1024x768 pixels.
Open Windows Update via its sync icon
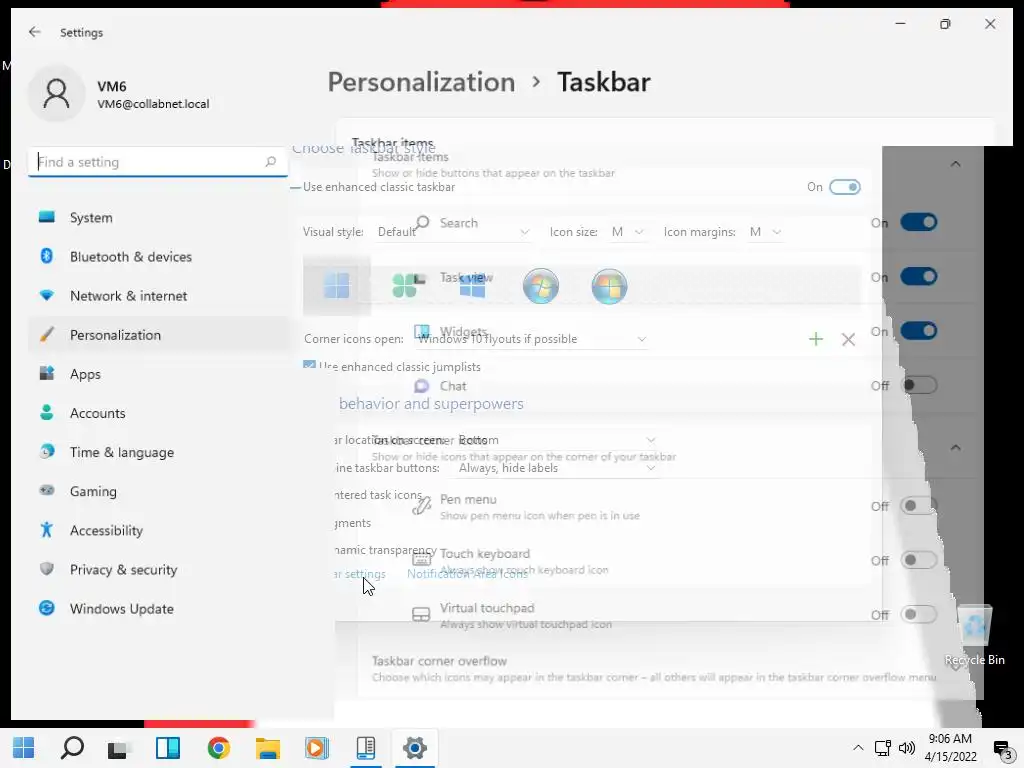tap(46, 608)
